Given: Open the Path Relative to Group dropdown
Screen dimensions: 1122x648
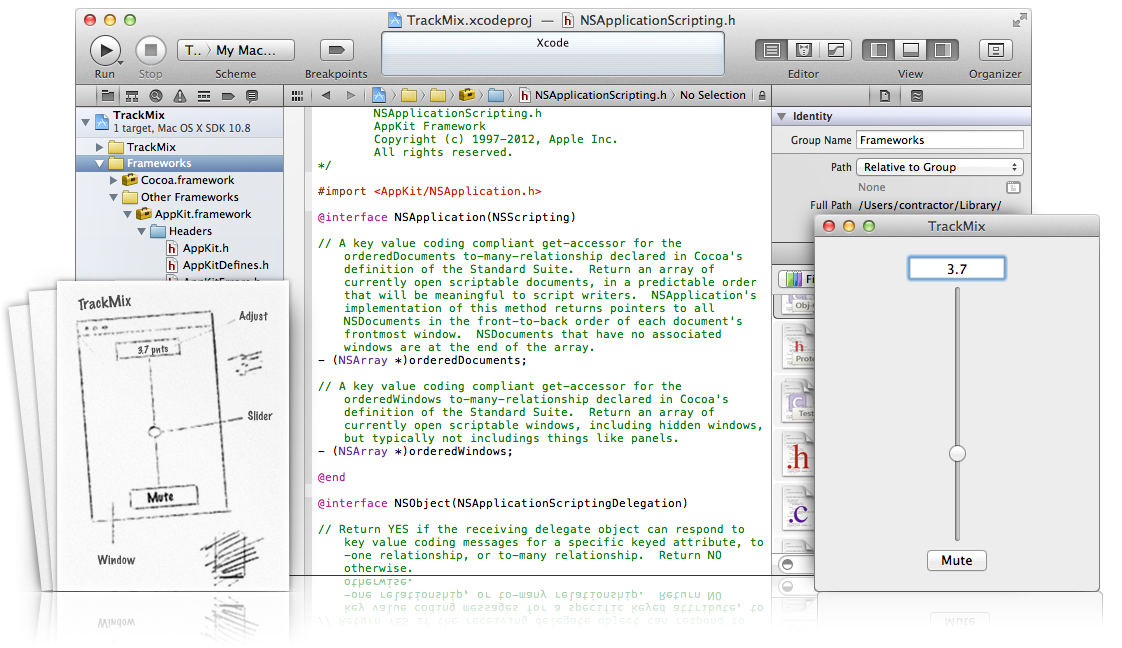Looking at the screenshot, I should point(940,167).
